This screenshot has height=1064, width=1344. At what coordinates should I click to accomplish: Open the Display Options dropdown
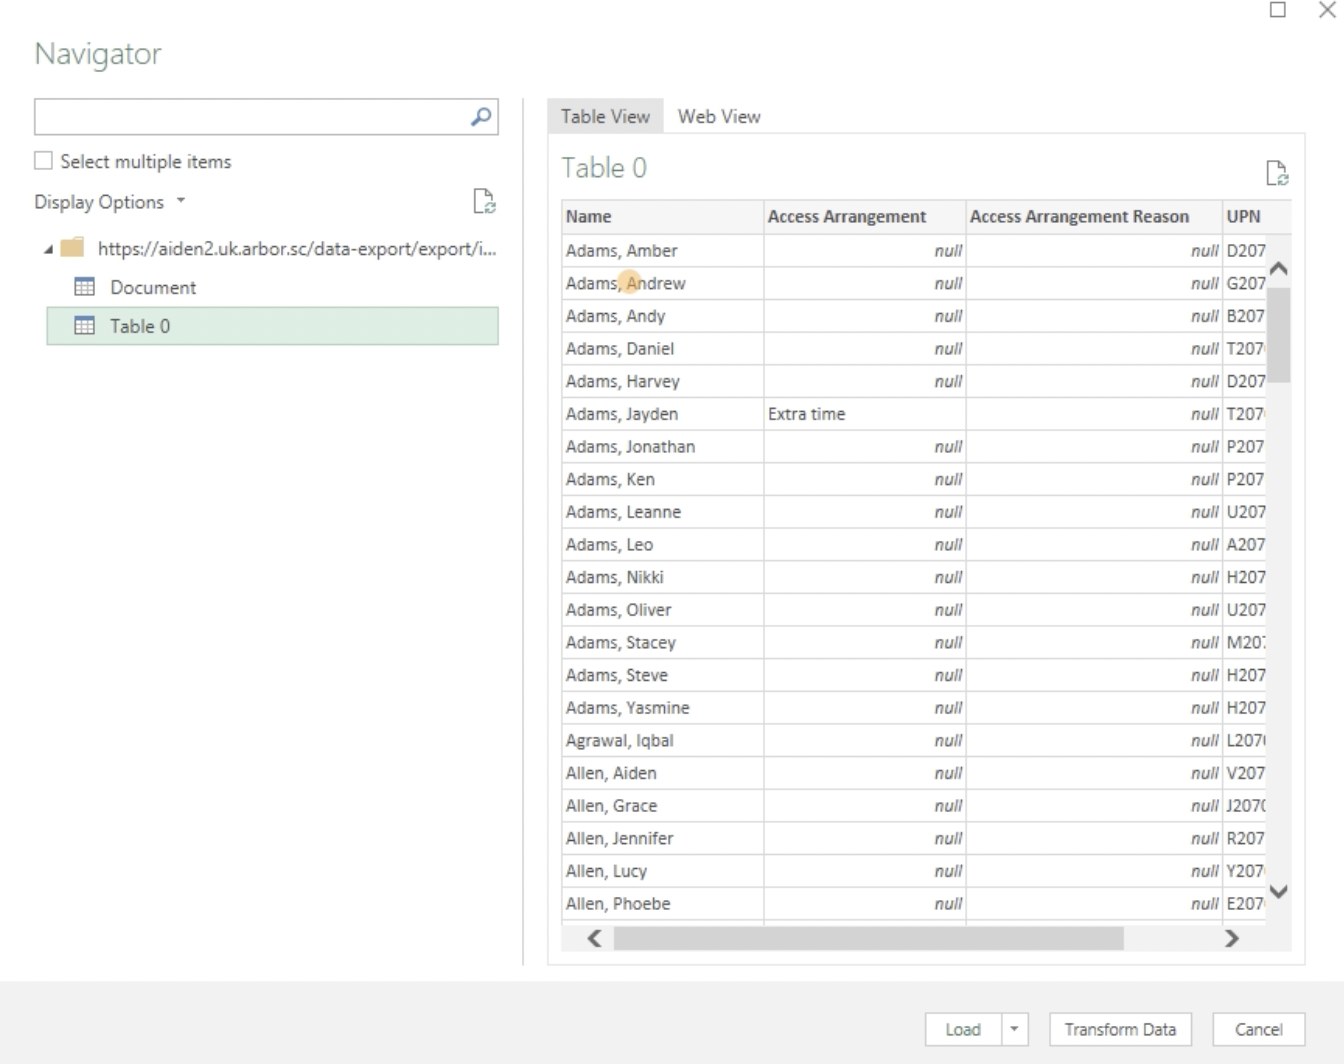coord(110,202)
